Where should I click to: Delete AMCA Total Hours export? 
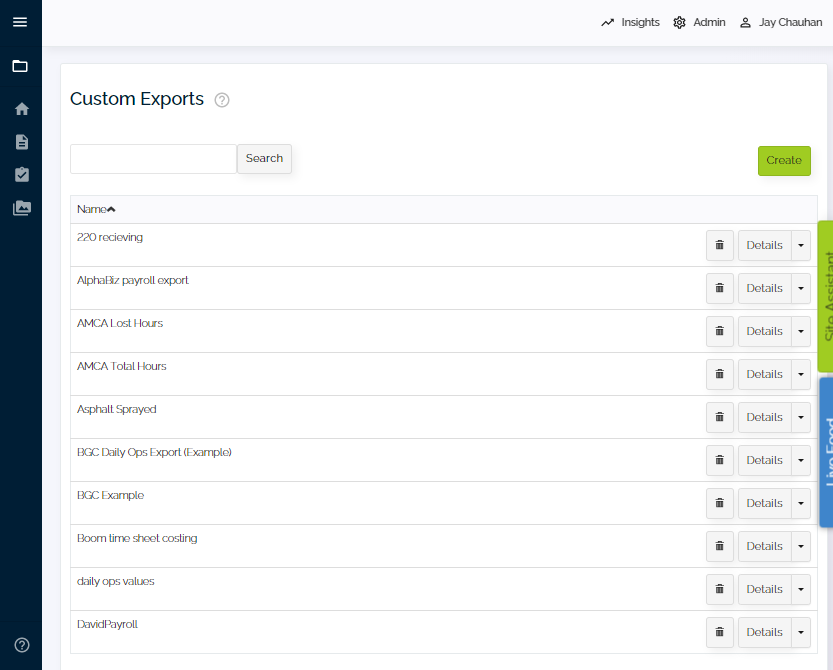(x=719, y=374)
